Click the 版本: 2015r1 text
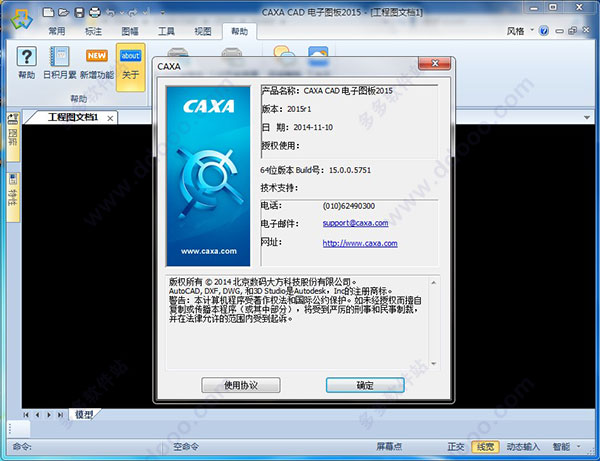 (x=286, y=109)
